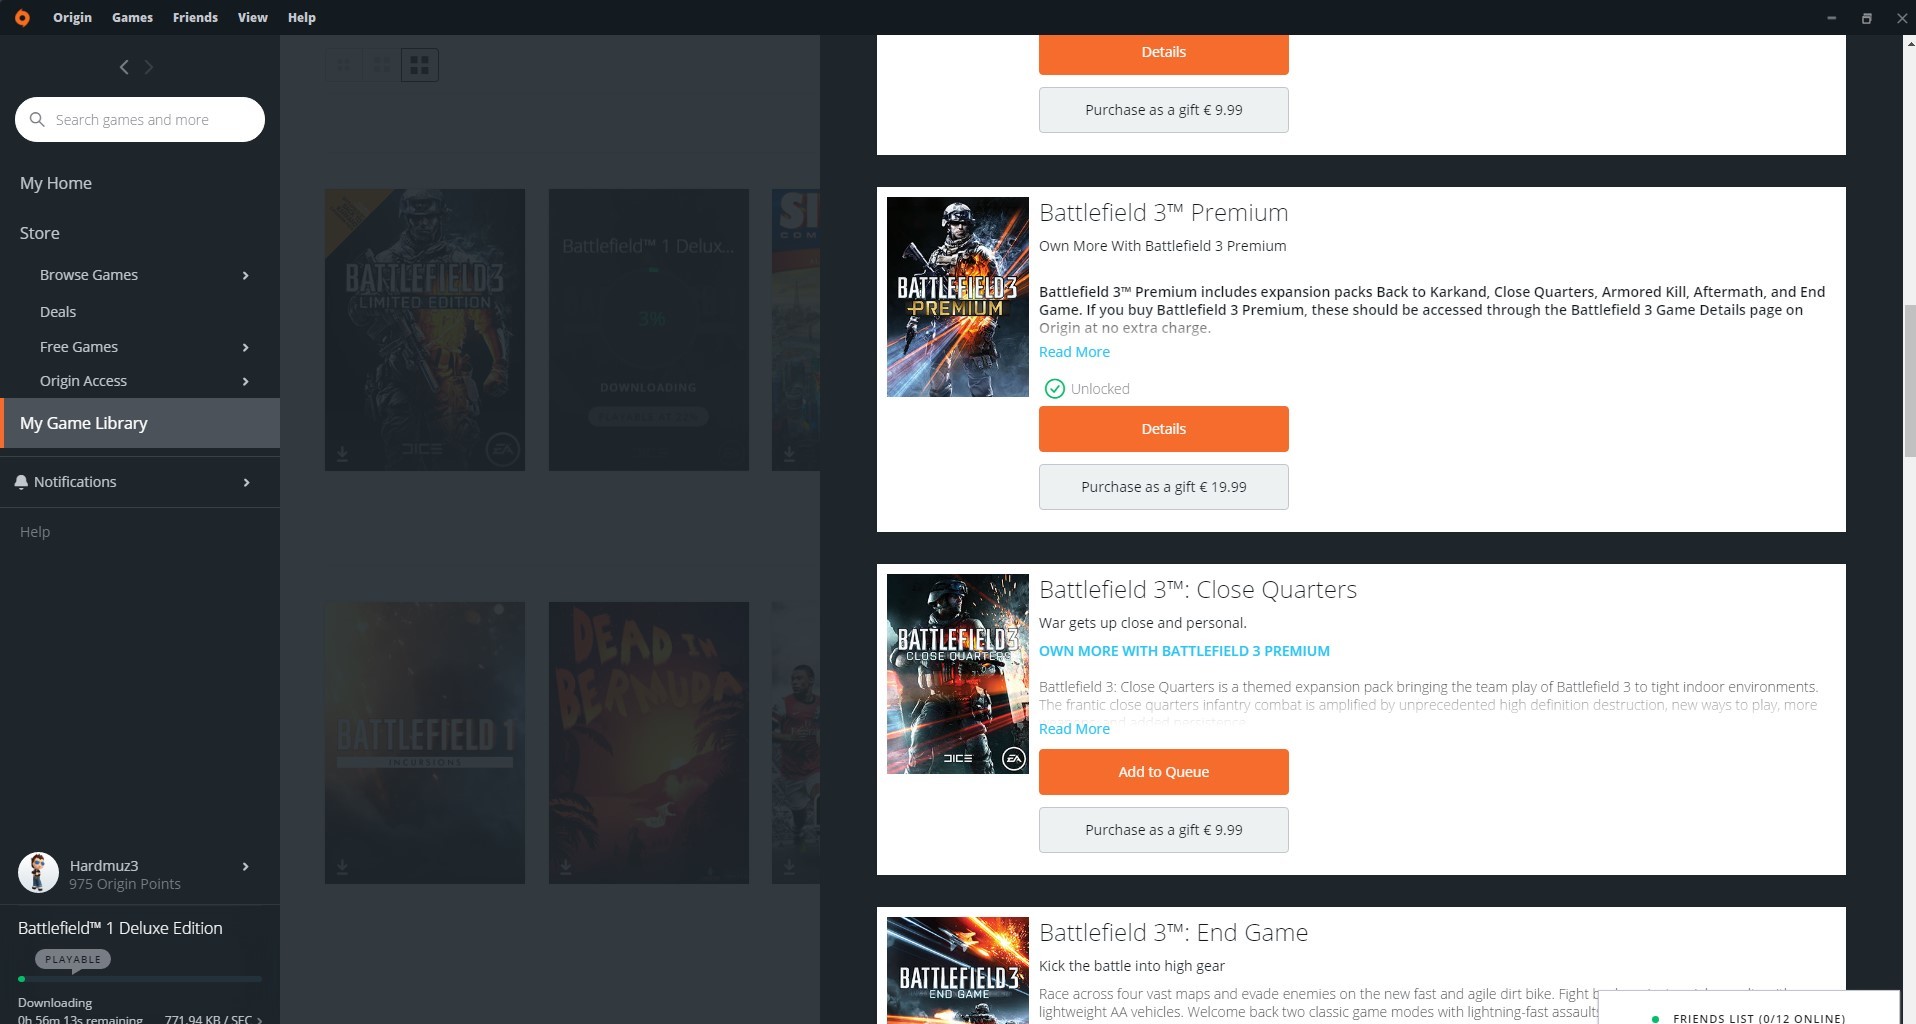Open Deals in the sidebar
Screen dimensions: 1916x1024
[58, 312]
